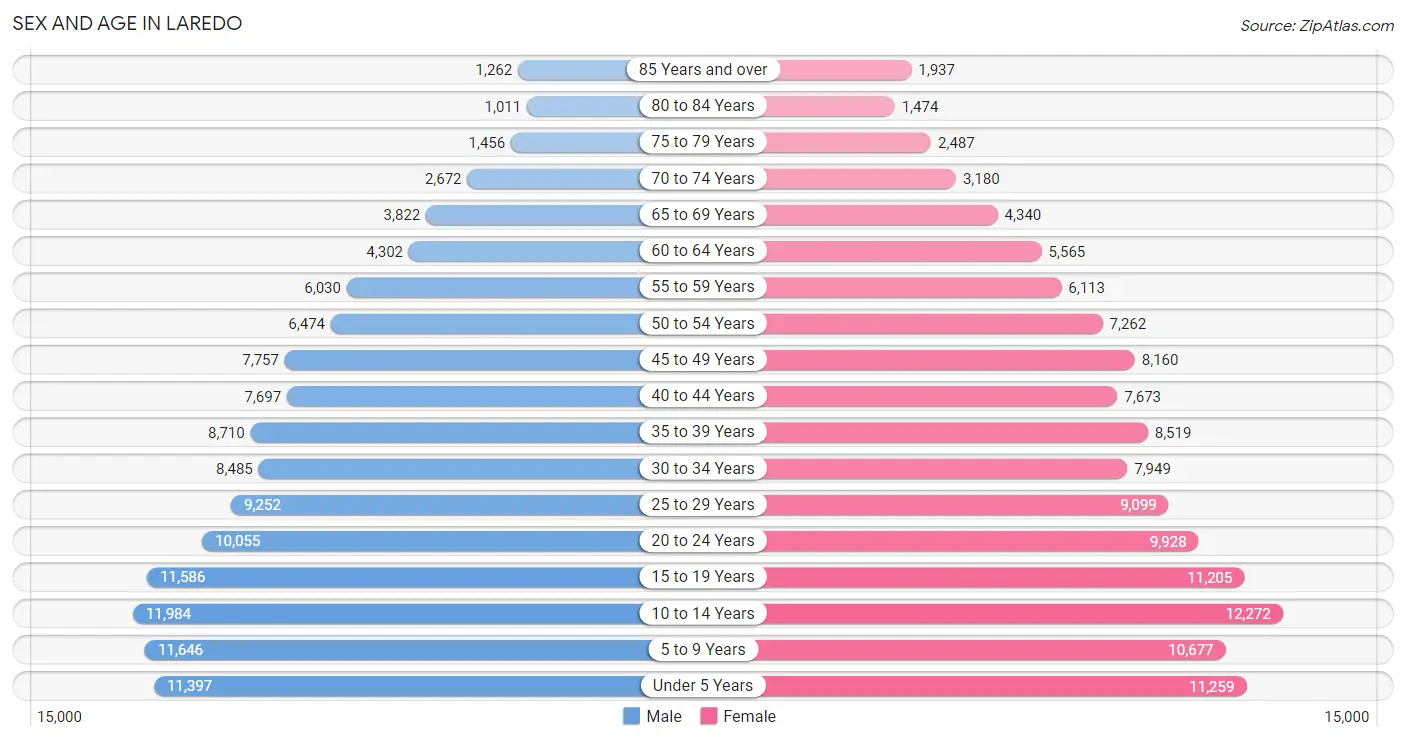This screenshot has width=1406, height=741.
Task: Select the 85 Years and over label
Action: coord(703,70)
